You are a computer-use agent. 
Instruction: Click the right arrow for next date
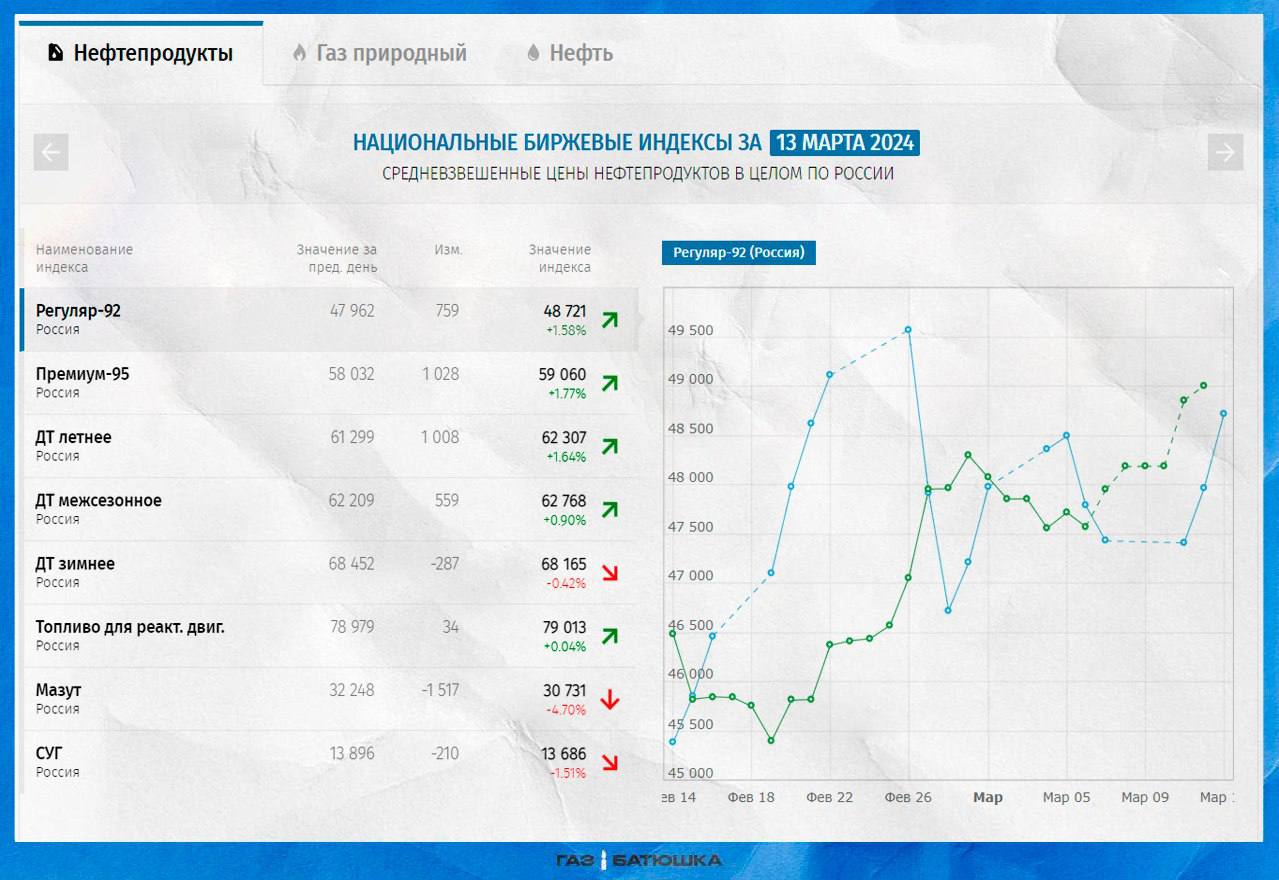(x=1225, y=153)
